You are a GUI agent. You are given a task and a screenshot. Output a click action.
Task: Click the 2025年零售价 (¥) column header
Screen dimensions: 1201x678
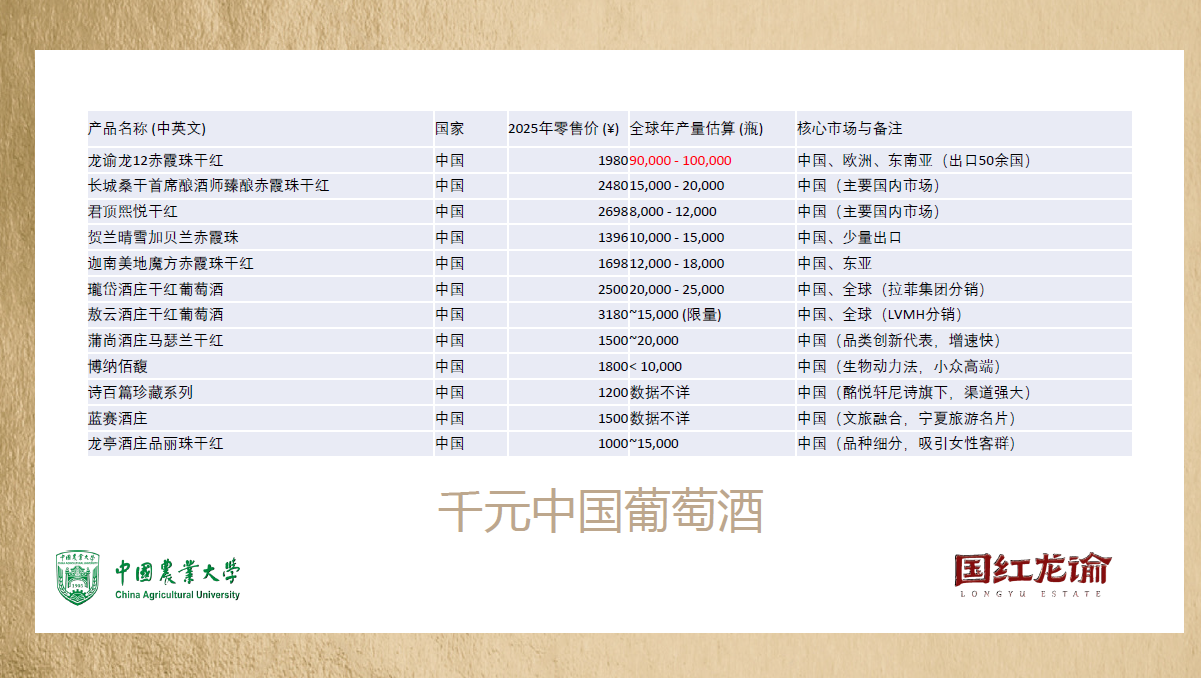(564, 129)
